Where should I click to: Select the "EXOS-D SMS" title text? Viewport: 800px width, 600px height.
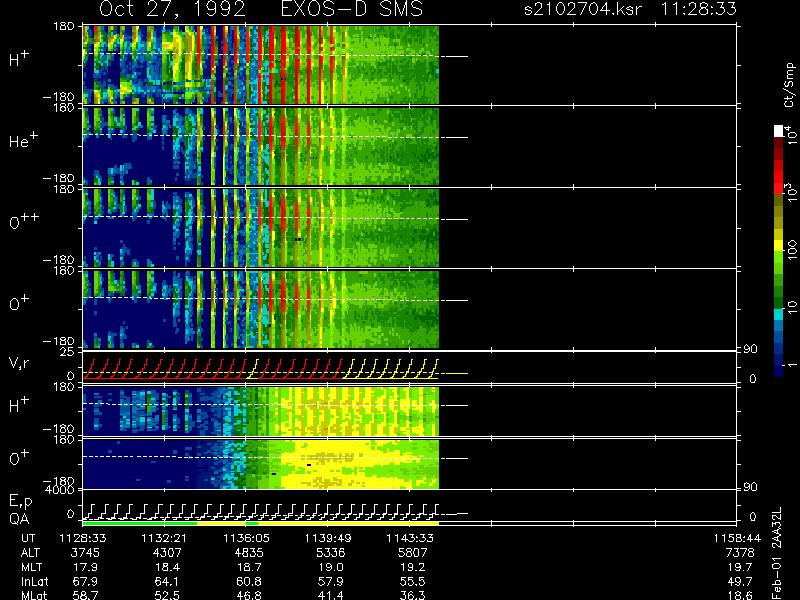point(352,9)
